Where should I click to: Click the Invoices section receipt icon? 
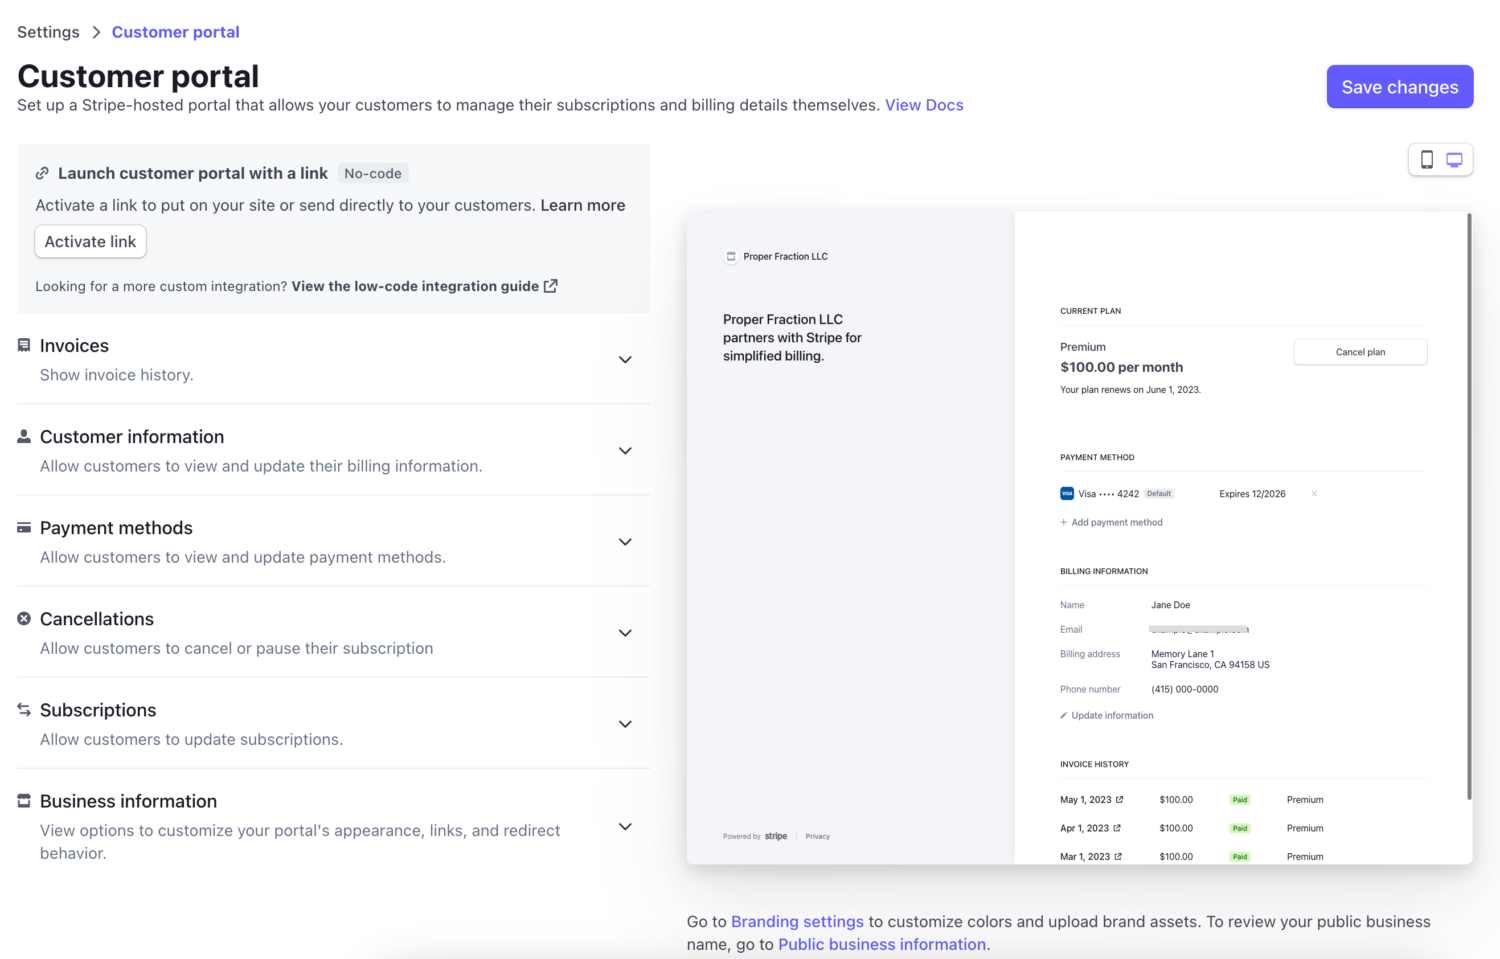24,345
